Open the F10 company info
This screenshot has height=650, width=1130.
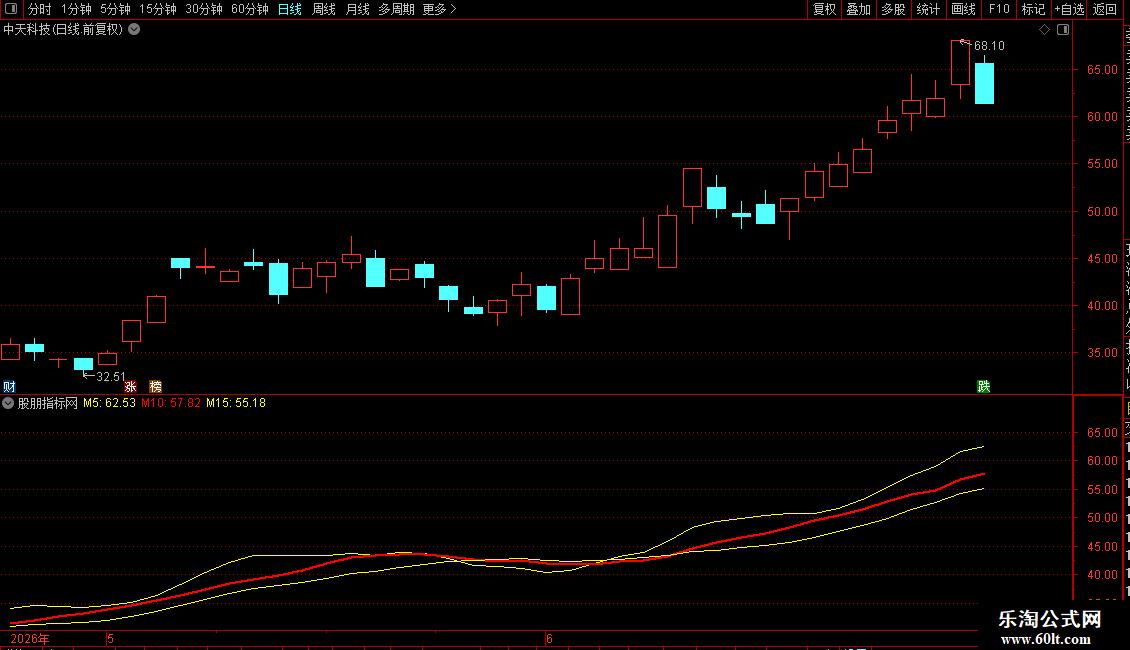click(999, 9)
